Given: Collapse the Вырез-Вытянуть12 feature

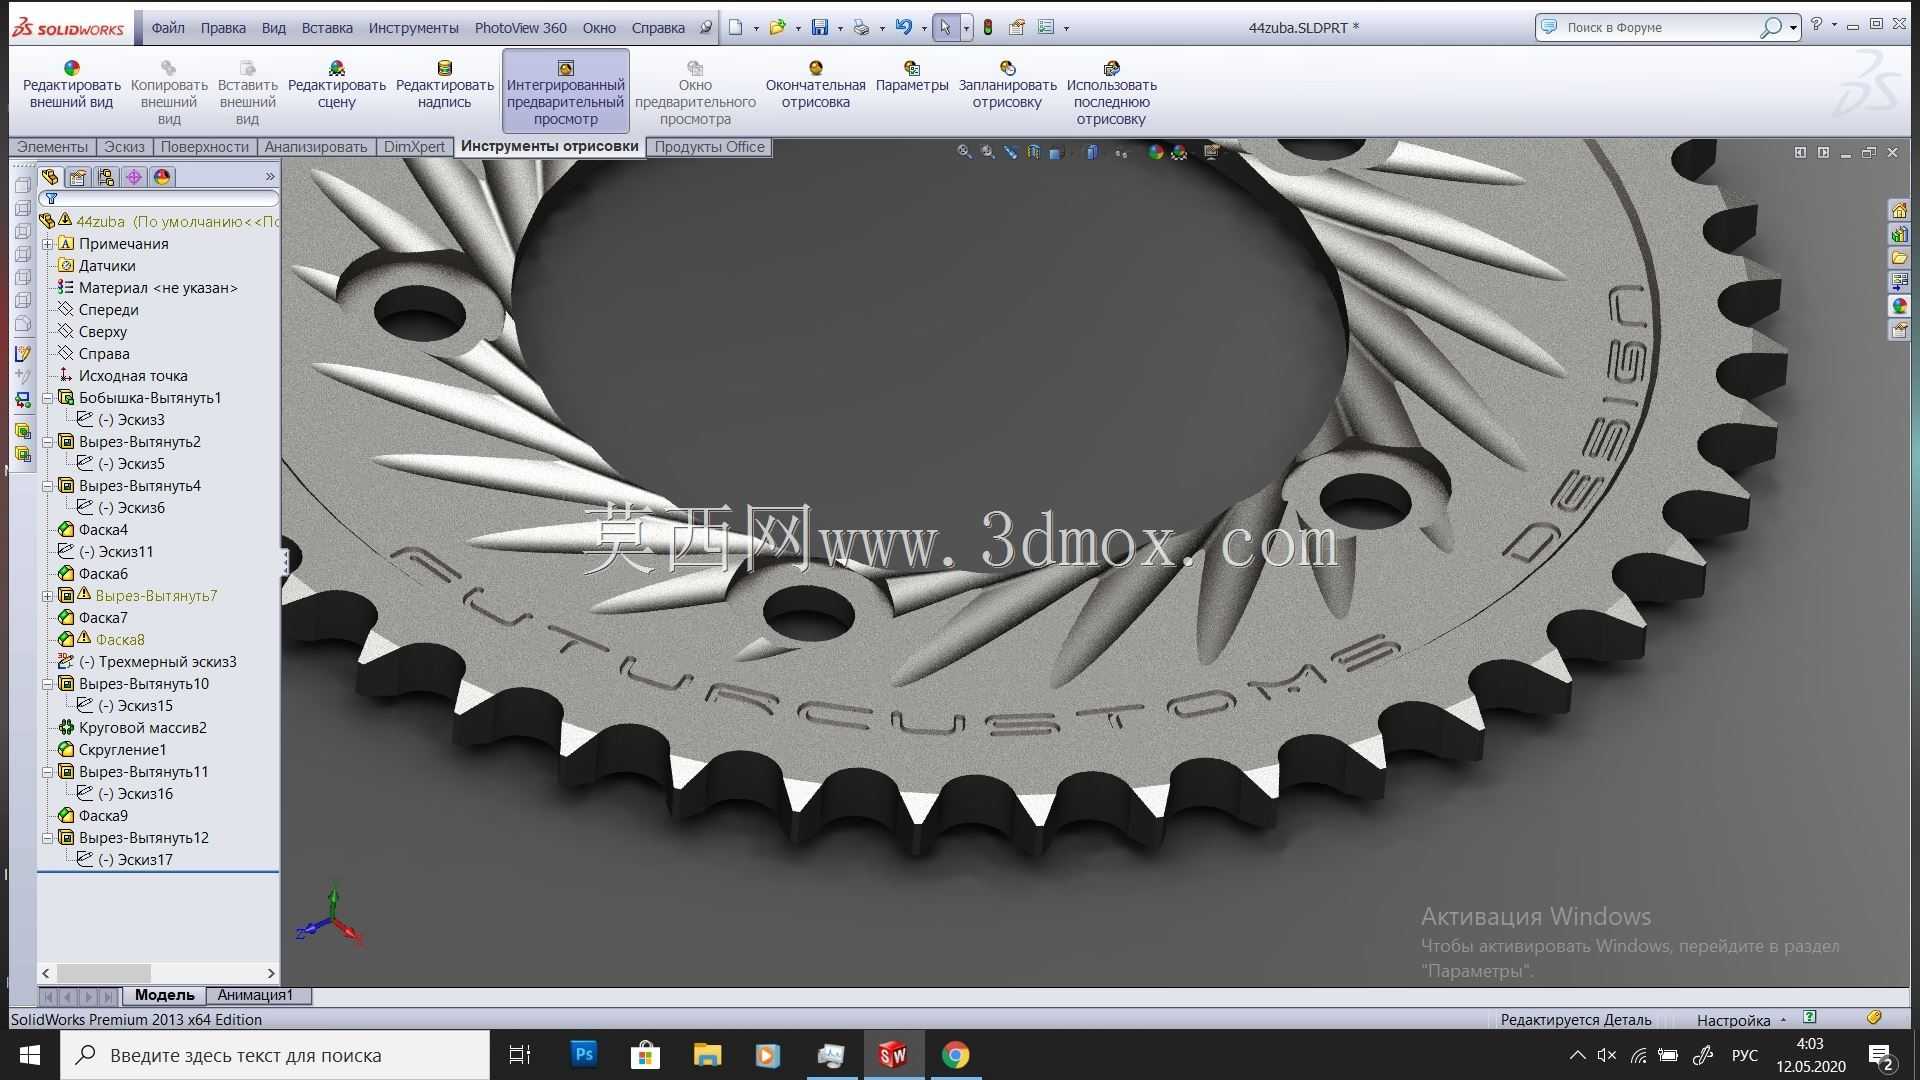Looking at the screenshot, I should (47, 838).
